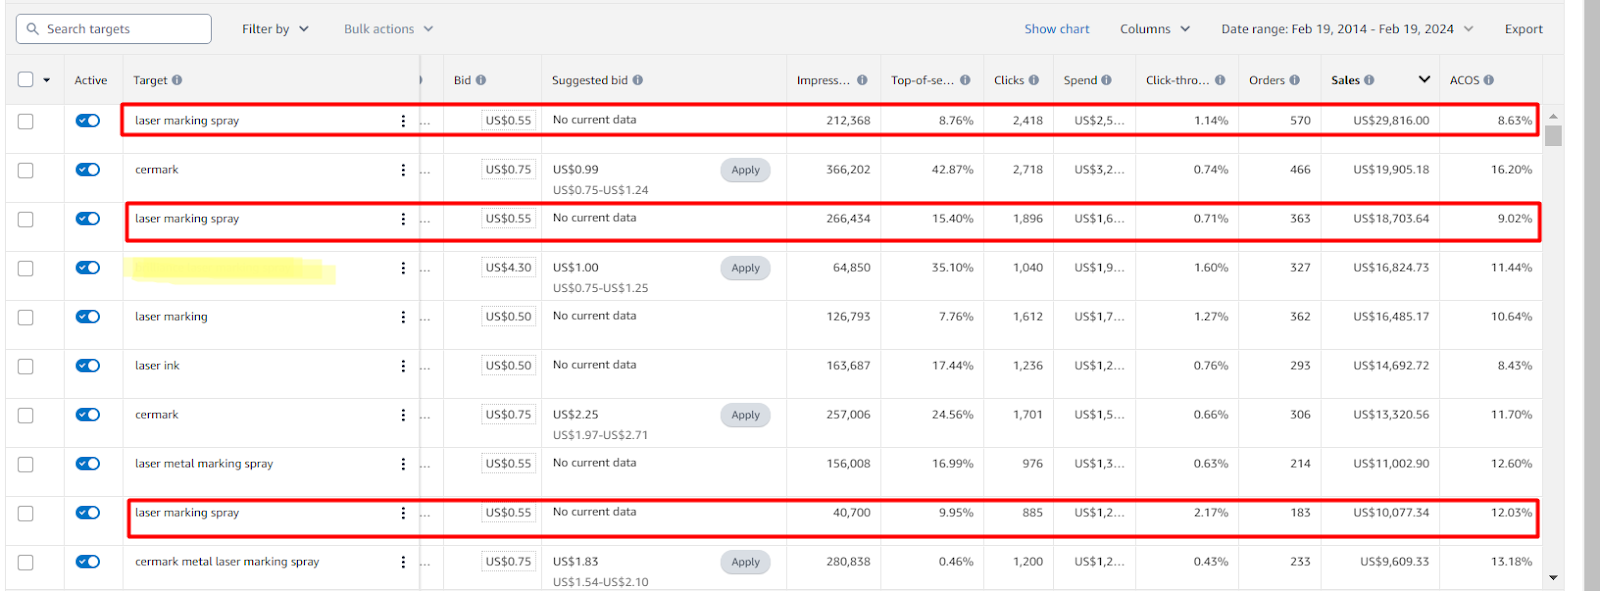Click the info icon beside Spend header
The width and height of the screenshot is (1600, 591).
(x=1107, y=80)
